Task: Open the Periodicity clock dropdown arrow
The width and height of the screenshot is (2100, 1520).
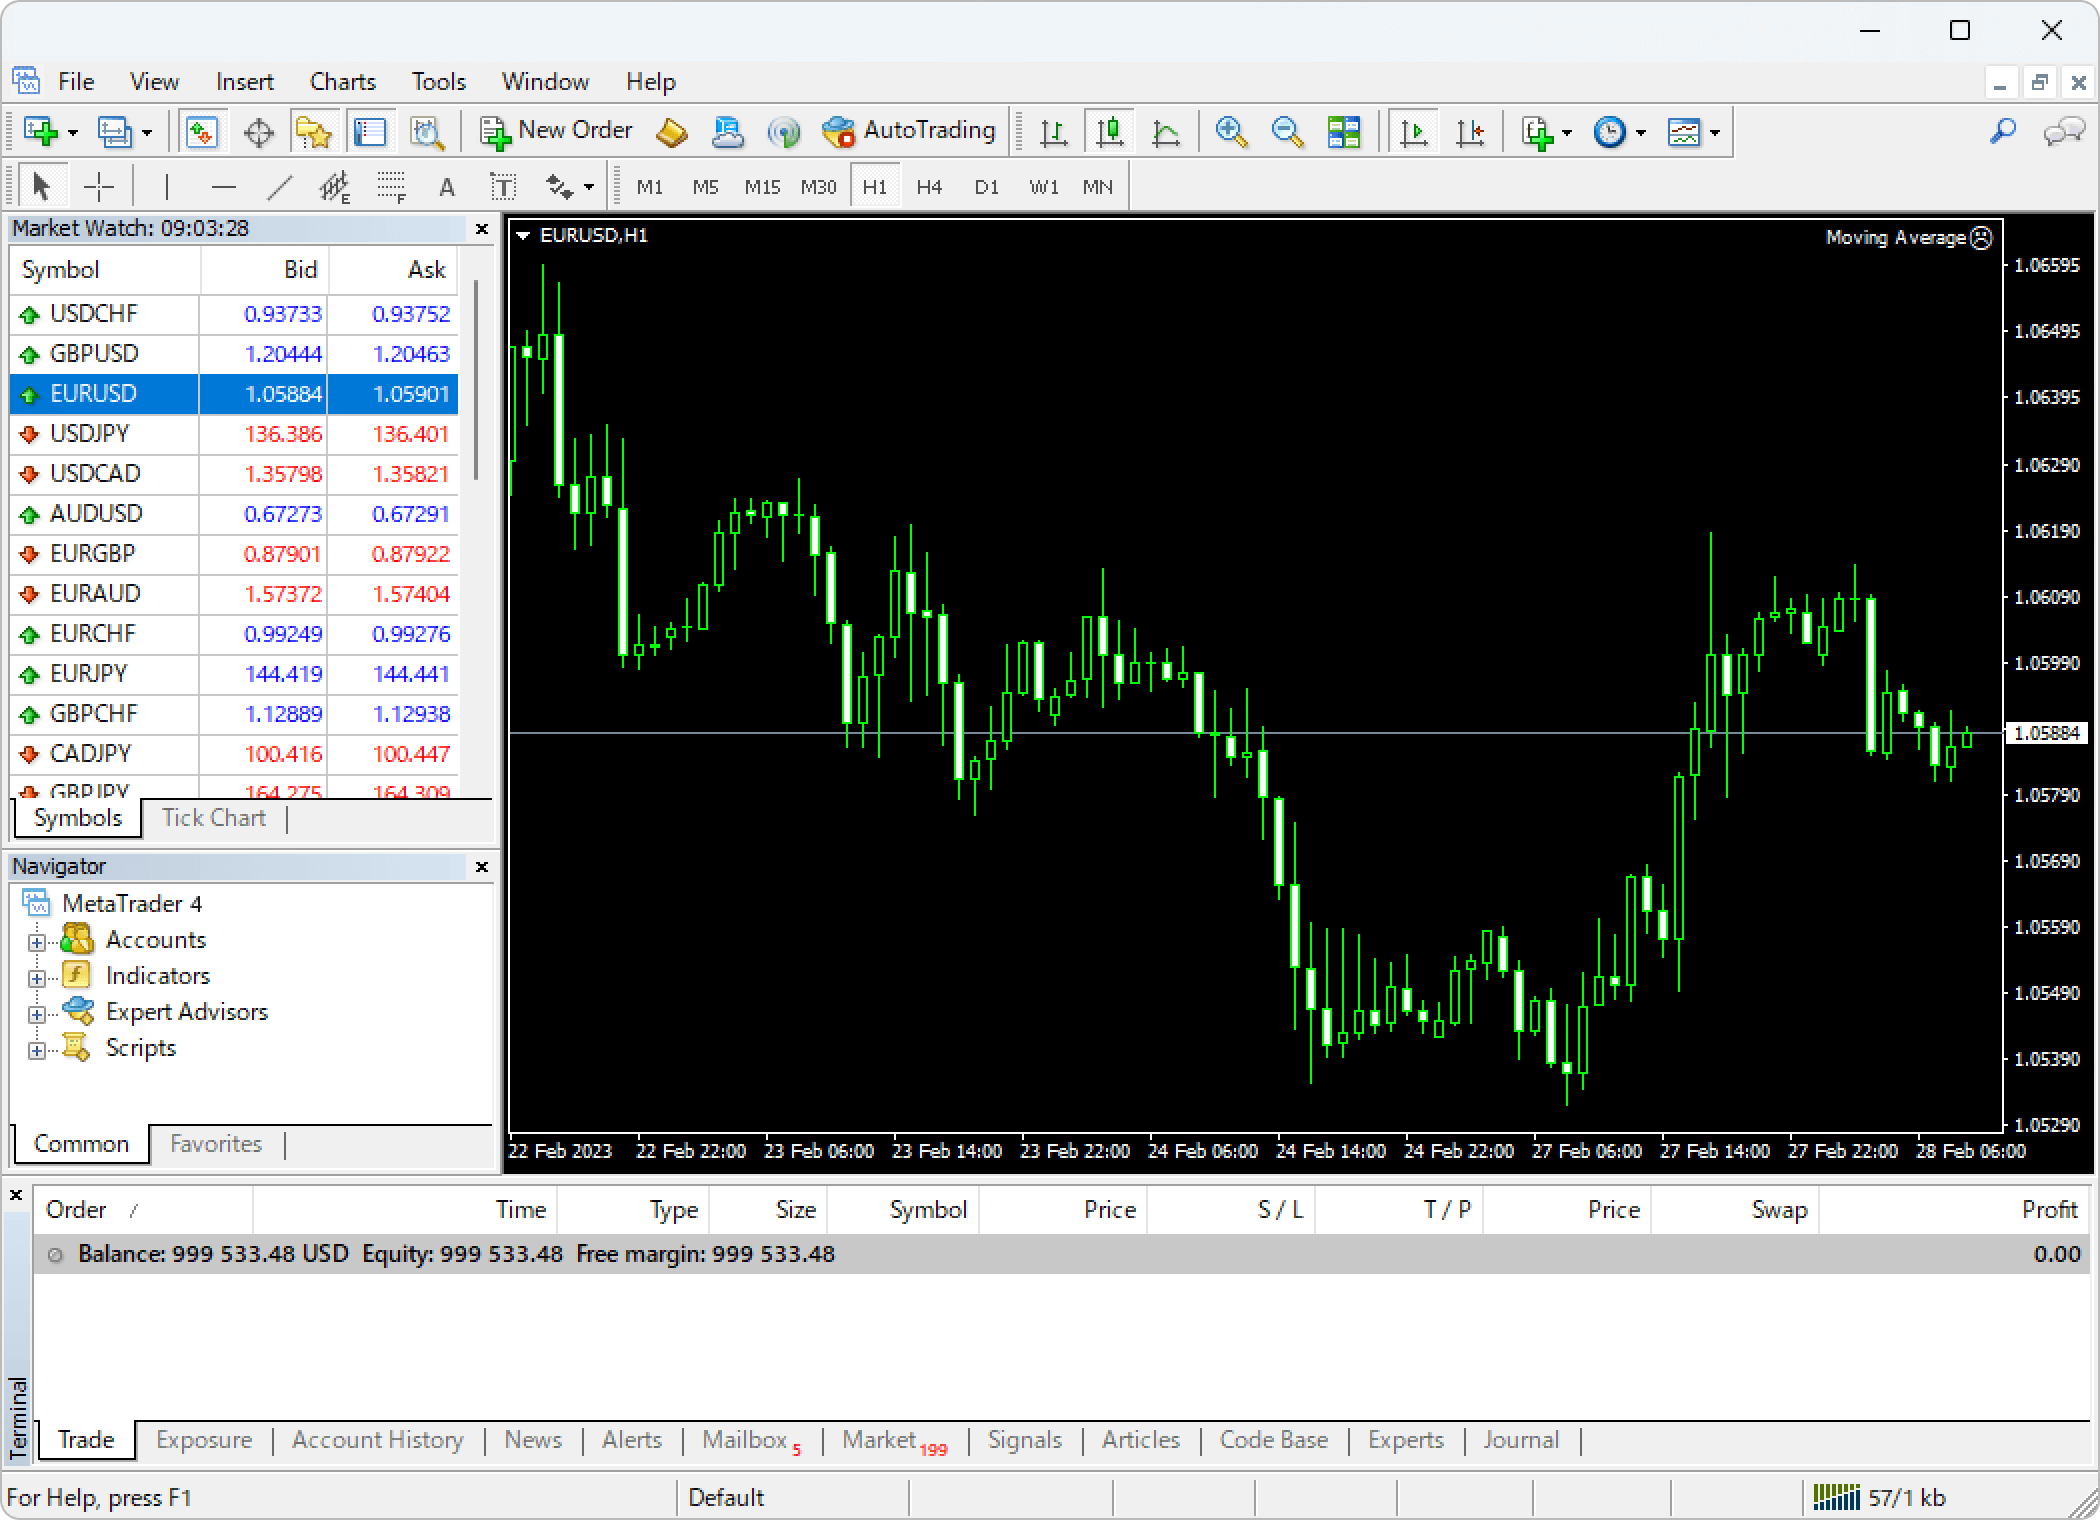Action: click(x=1641, y=132)
